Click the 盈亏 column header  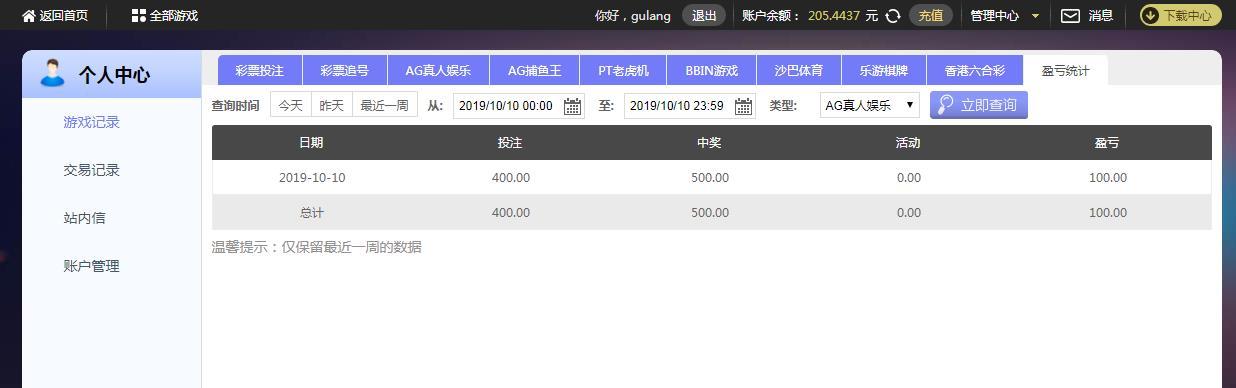click(1107, 143)
